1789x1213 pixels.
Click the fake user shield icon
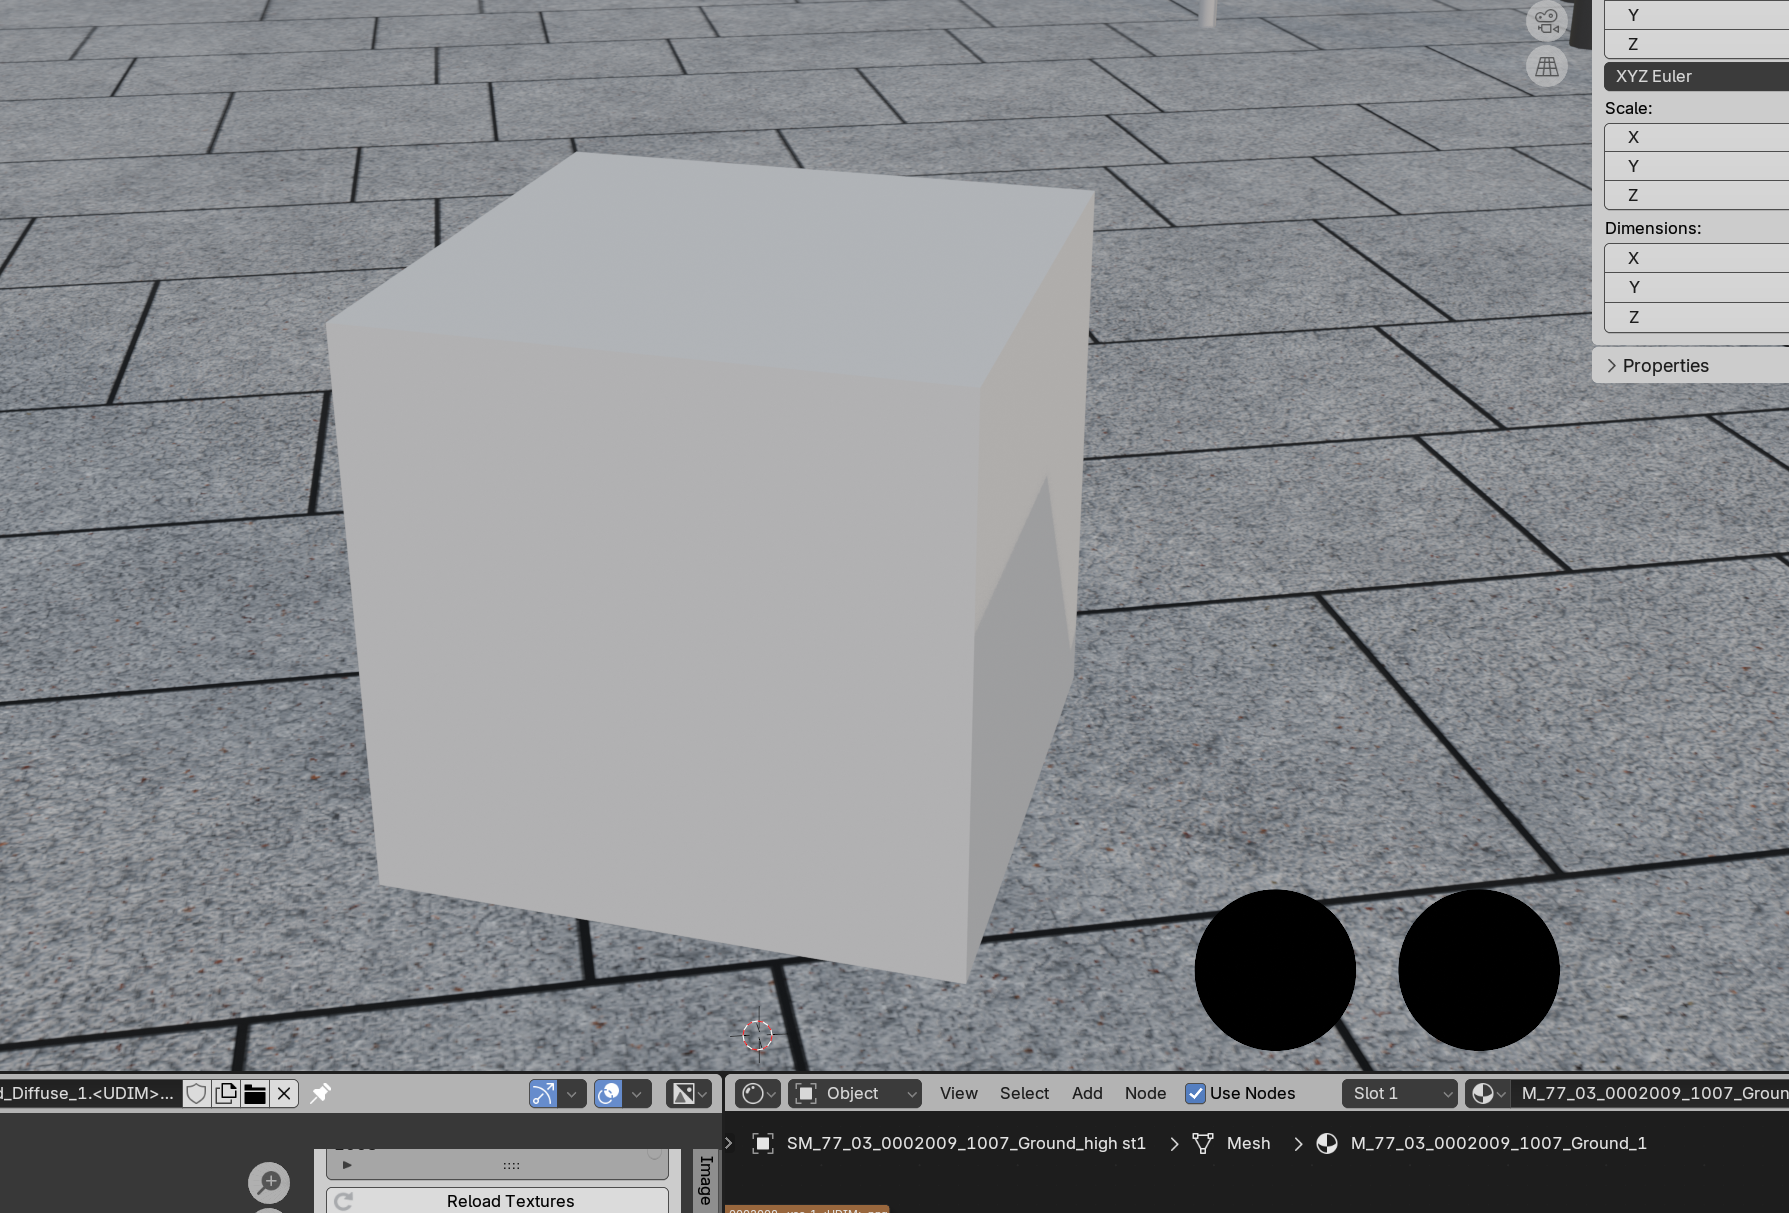(x=197, y=1093)
